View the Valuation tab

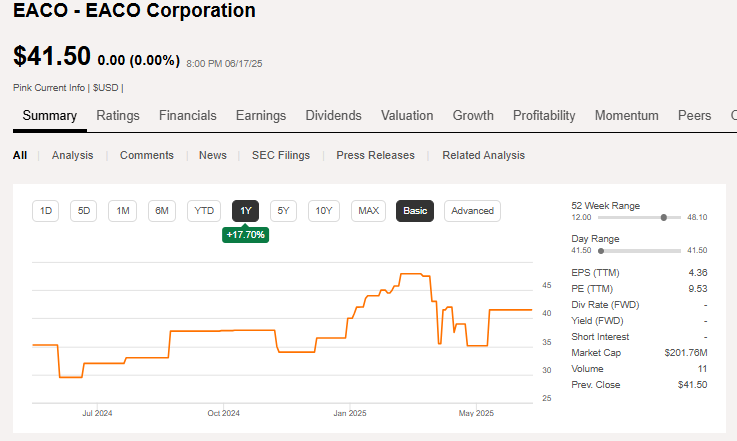click(x=407, y=116)
